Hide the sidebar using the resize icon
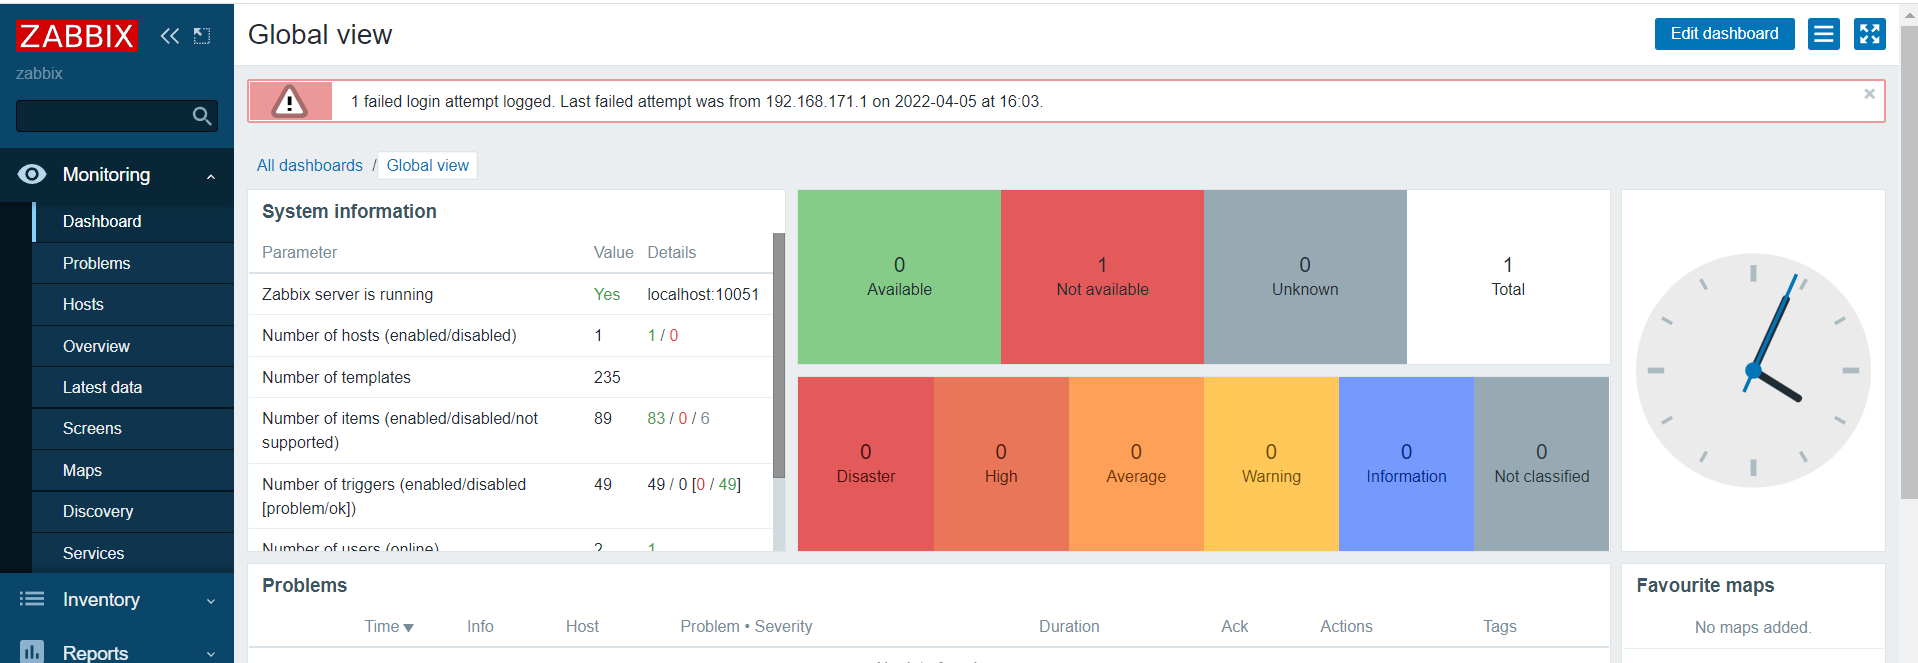This screenshot has width=1918, height=663. click(x=202, y=36)
